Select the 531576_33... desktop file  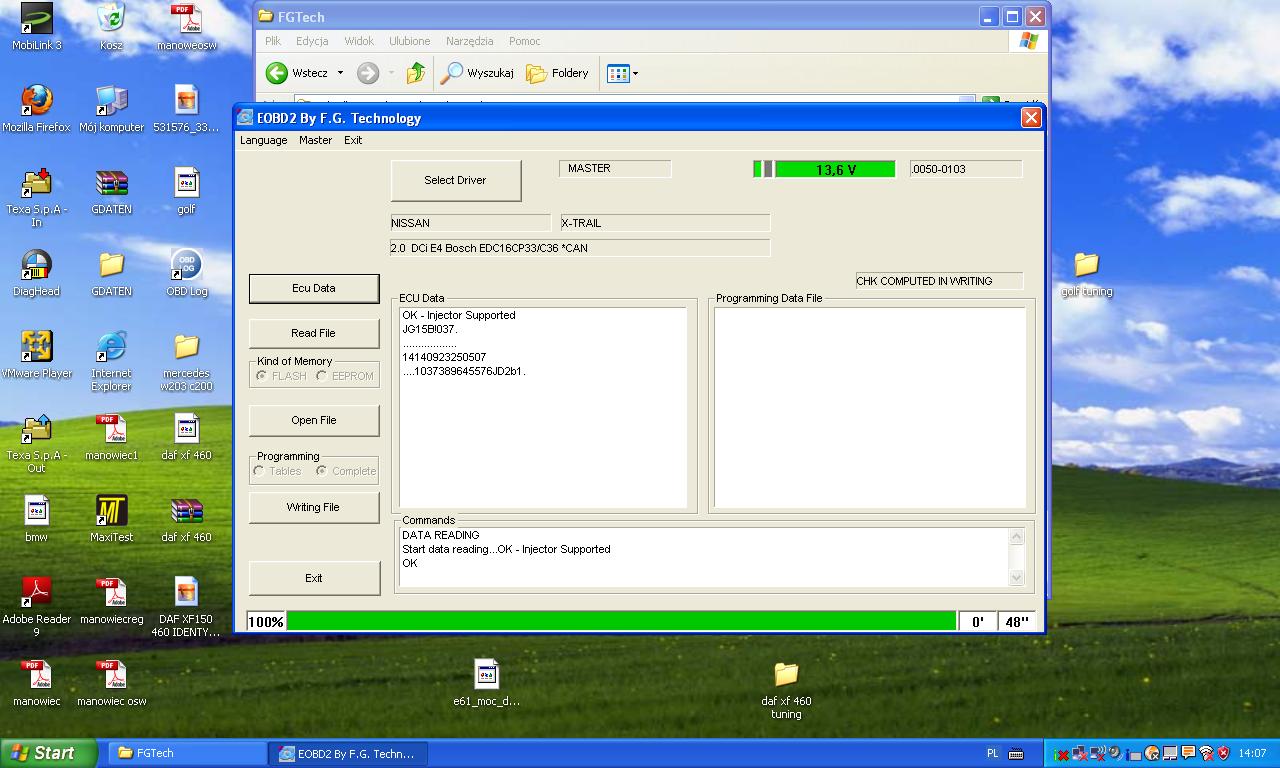pos(186,109)
